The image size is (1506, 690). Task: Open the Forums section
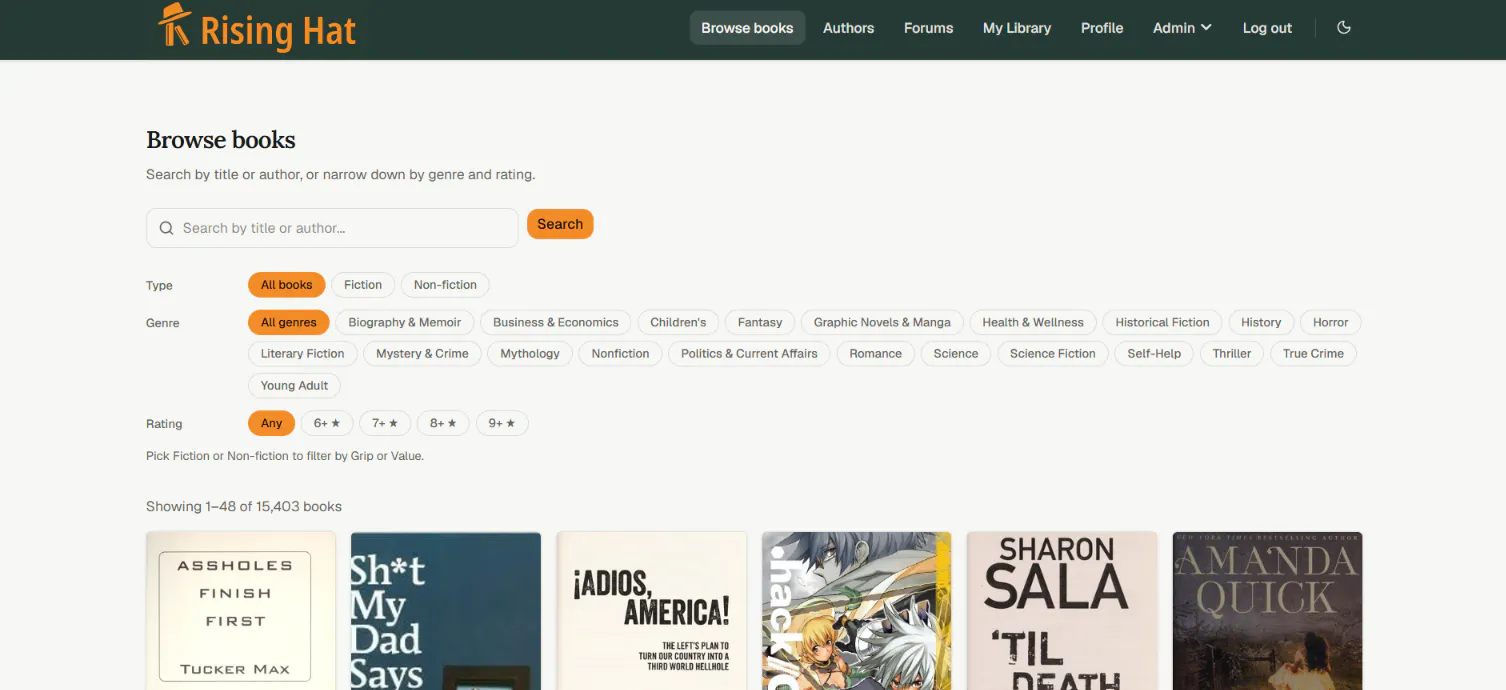pyautogui.click(x=928, y=28)
